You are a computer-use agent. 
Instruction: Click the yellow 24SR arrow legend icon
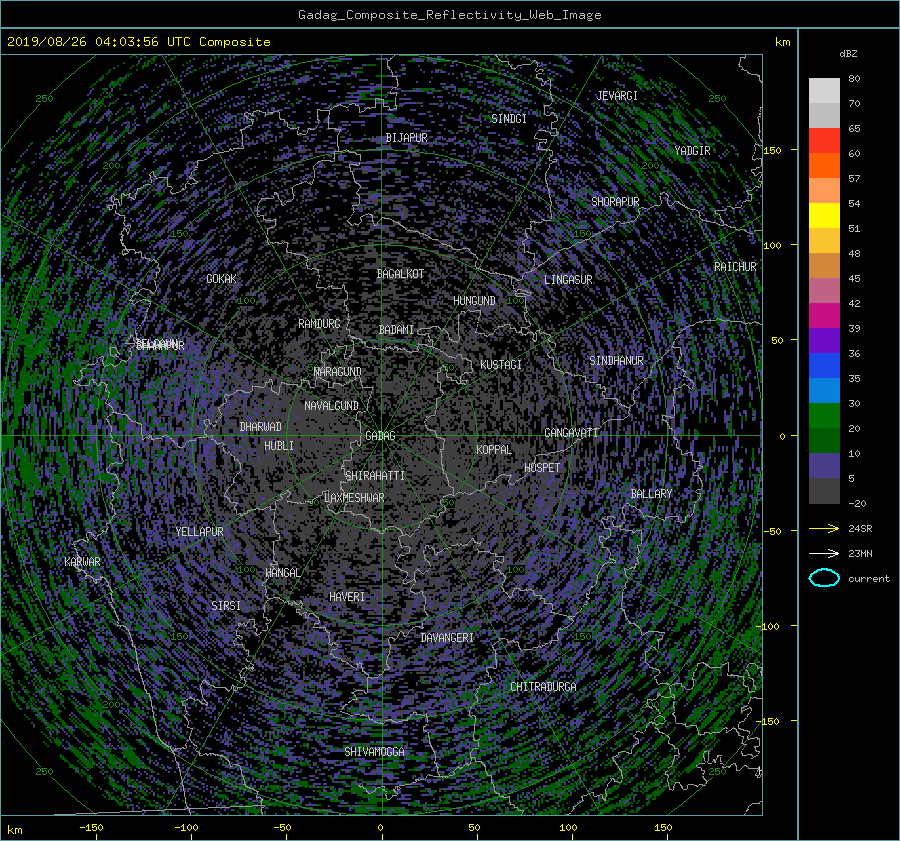(x=824, y=529)
